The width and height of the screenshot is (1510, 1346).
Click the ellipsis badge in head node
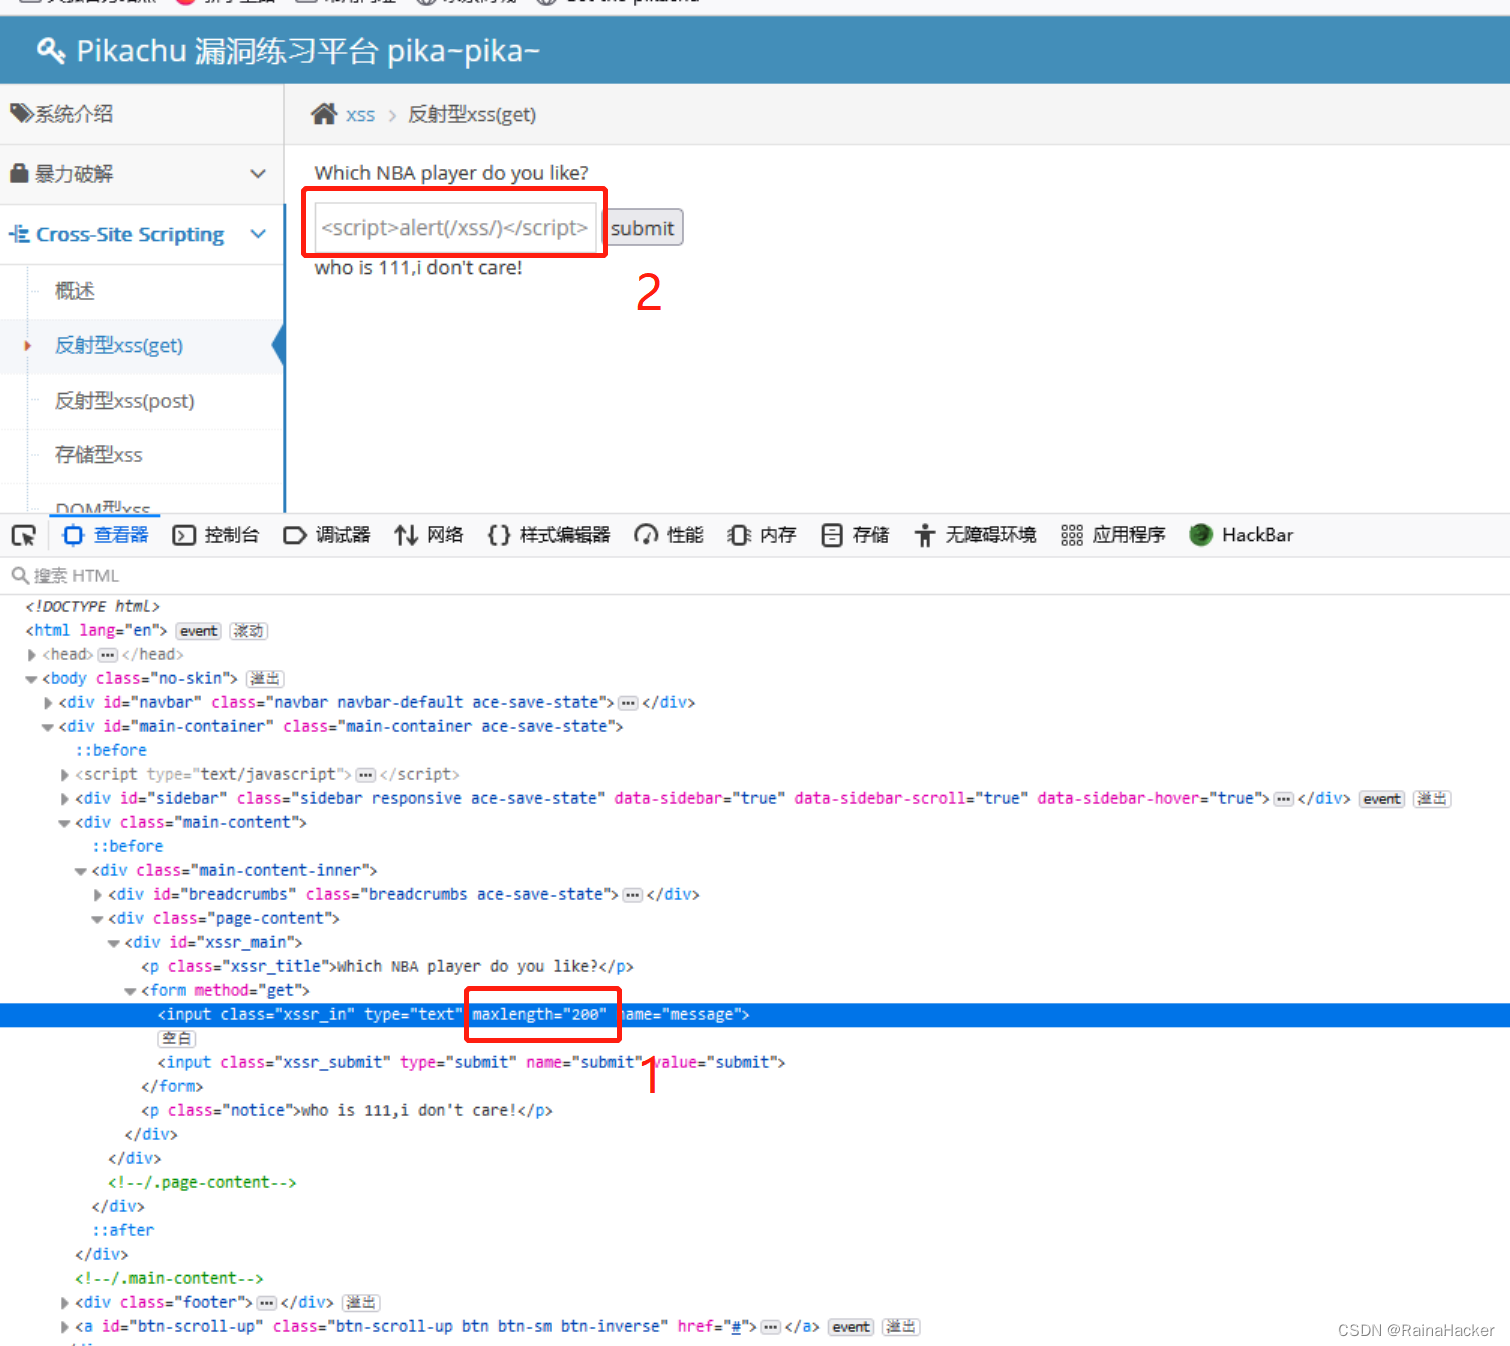[x=107, y=655]
